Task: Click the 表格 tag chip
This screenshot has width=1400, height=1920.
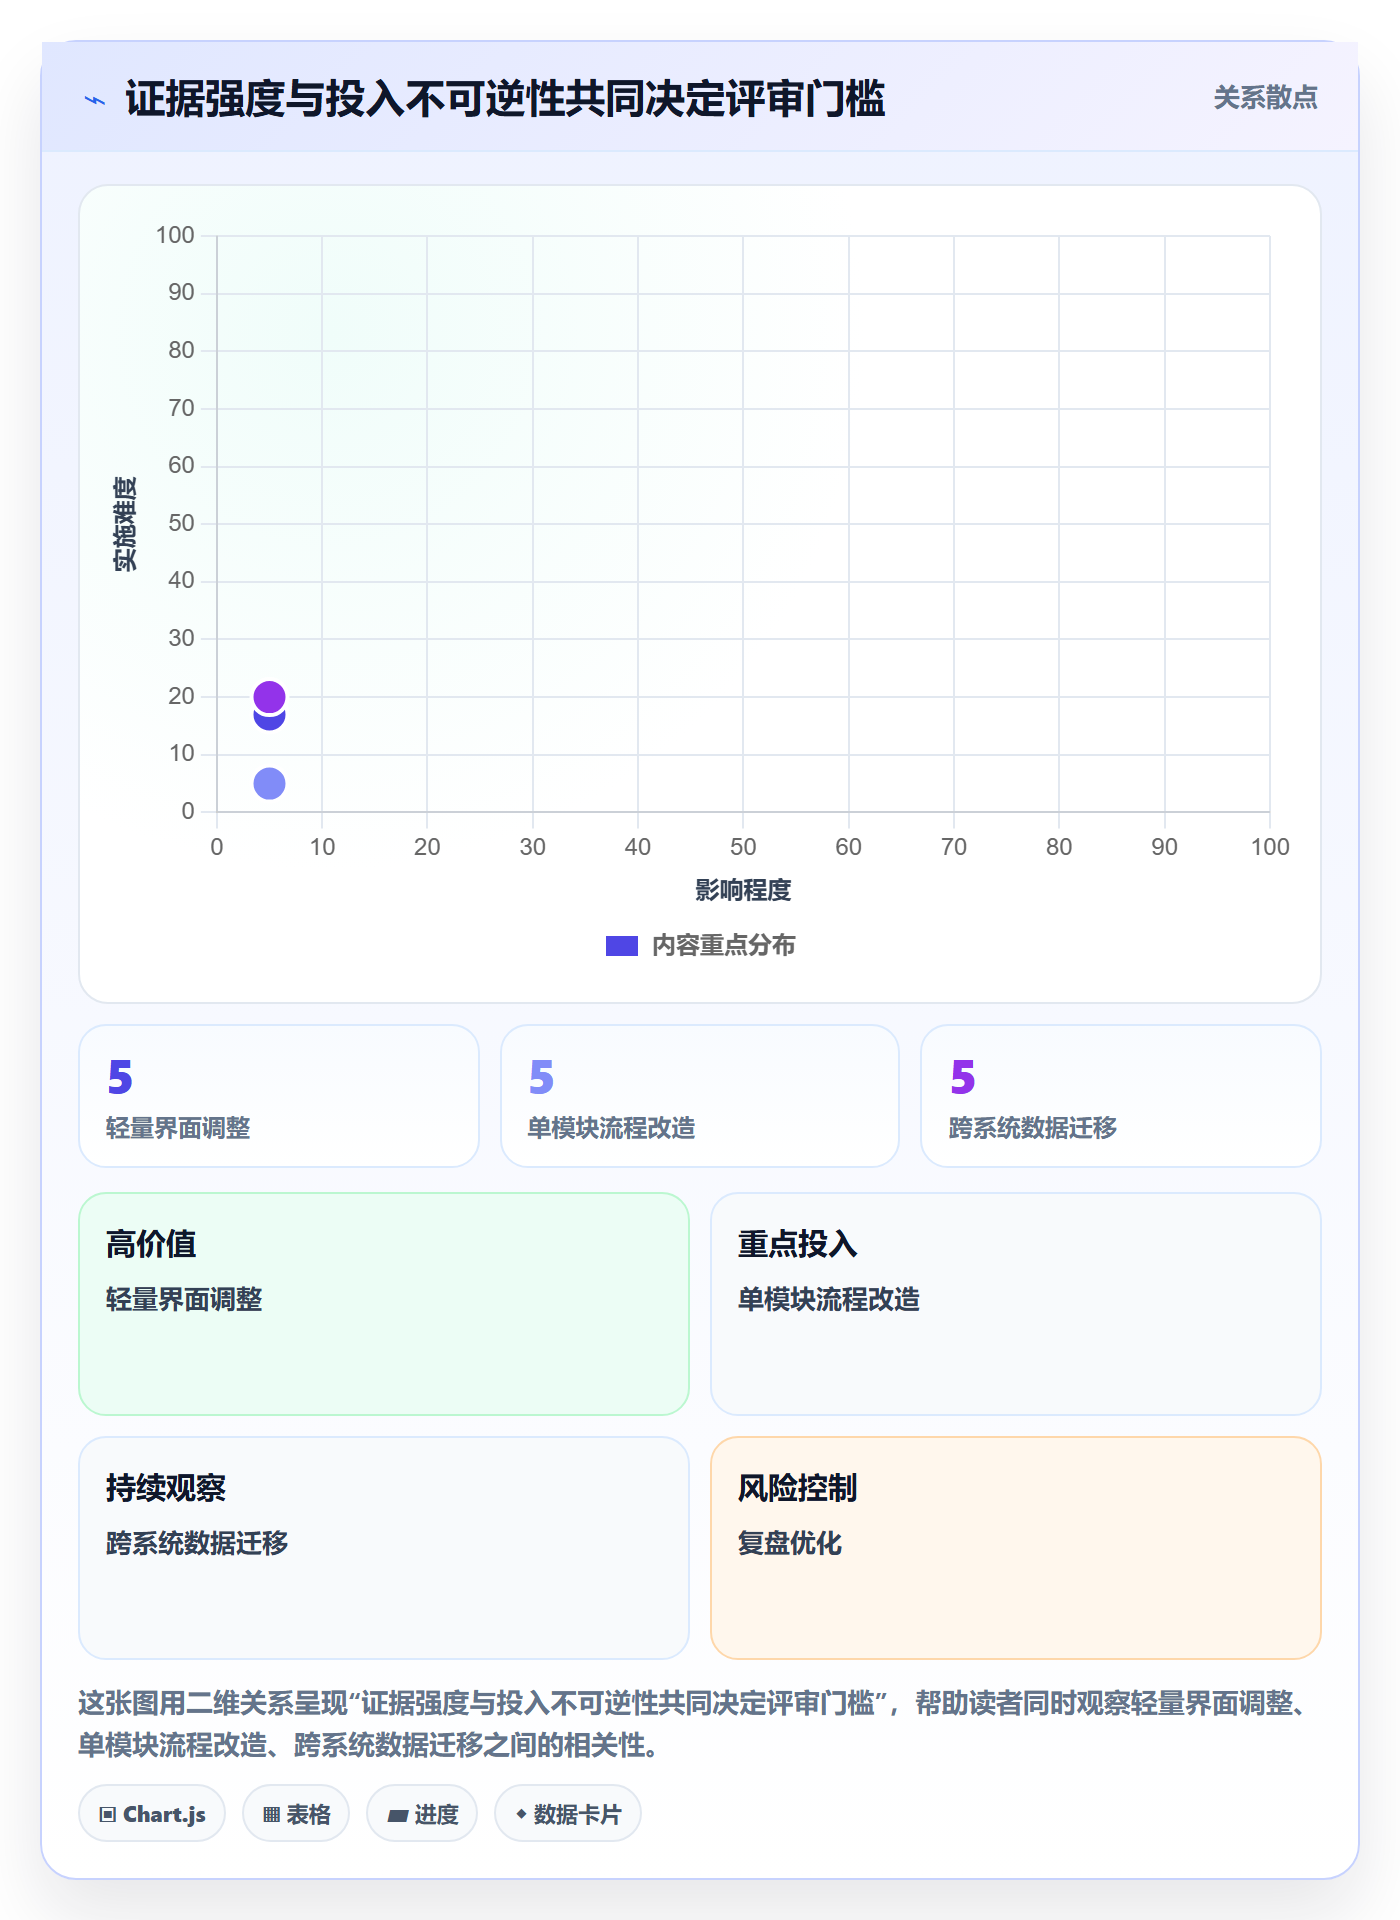Action: point(296,1814)
